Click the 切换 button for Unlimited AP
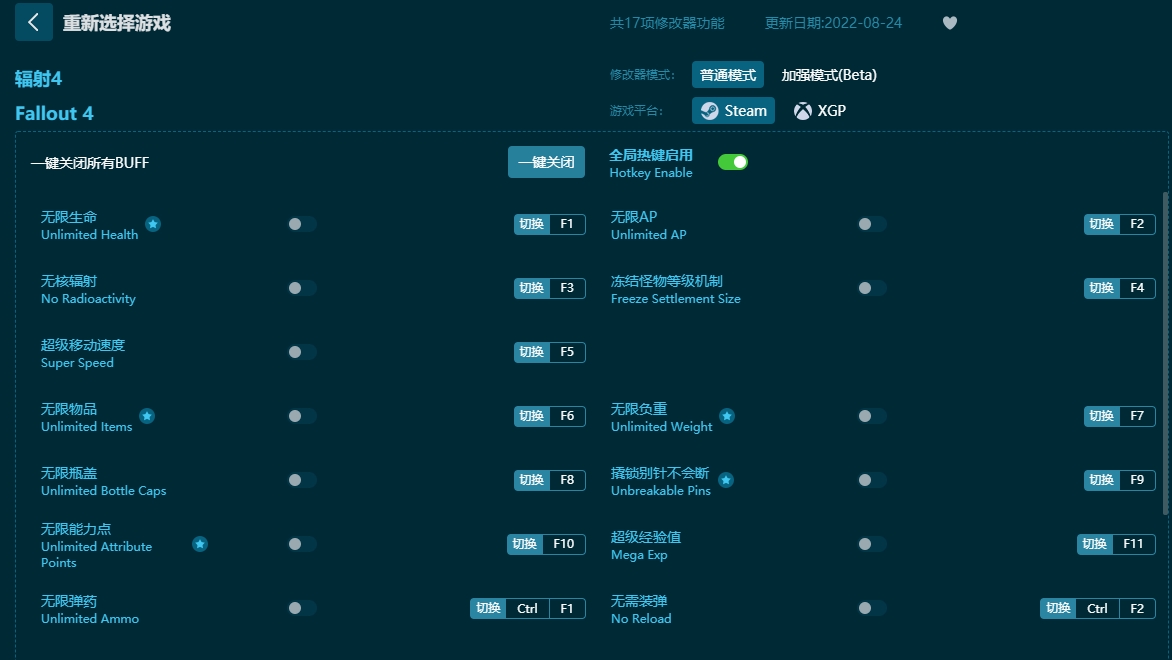The height and width of the screenshot is (660, 1172). click(x=1102, y=224)
